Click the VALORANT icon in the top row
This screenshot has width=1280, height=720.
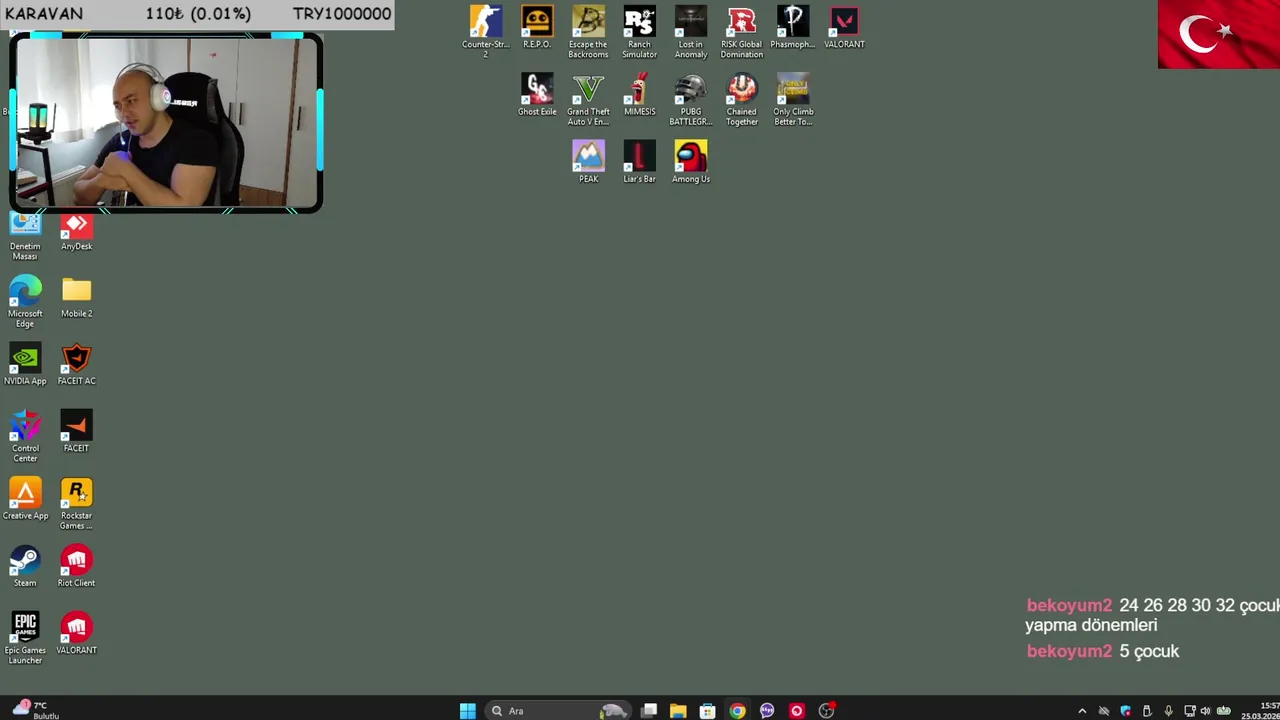844,27
